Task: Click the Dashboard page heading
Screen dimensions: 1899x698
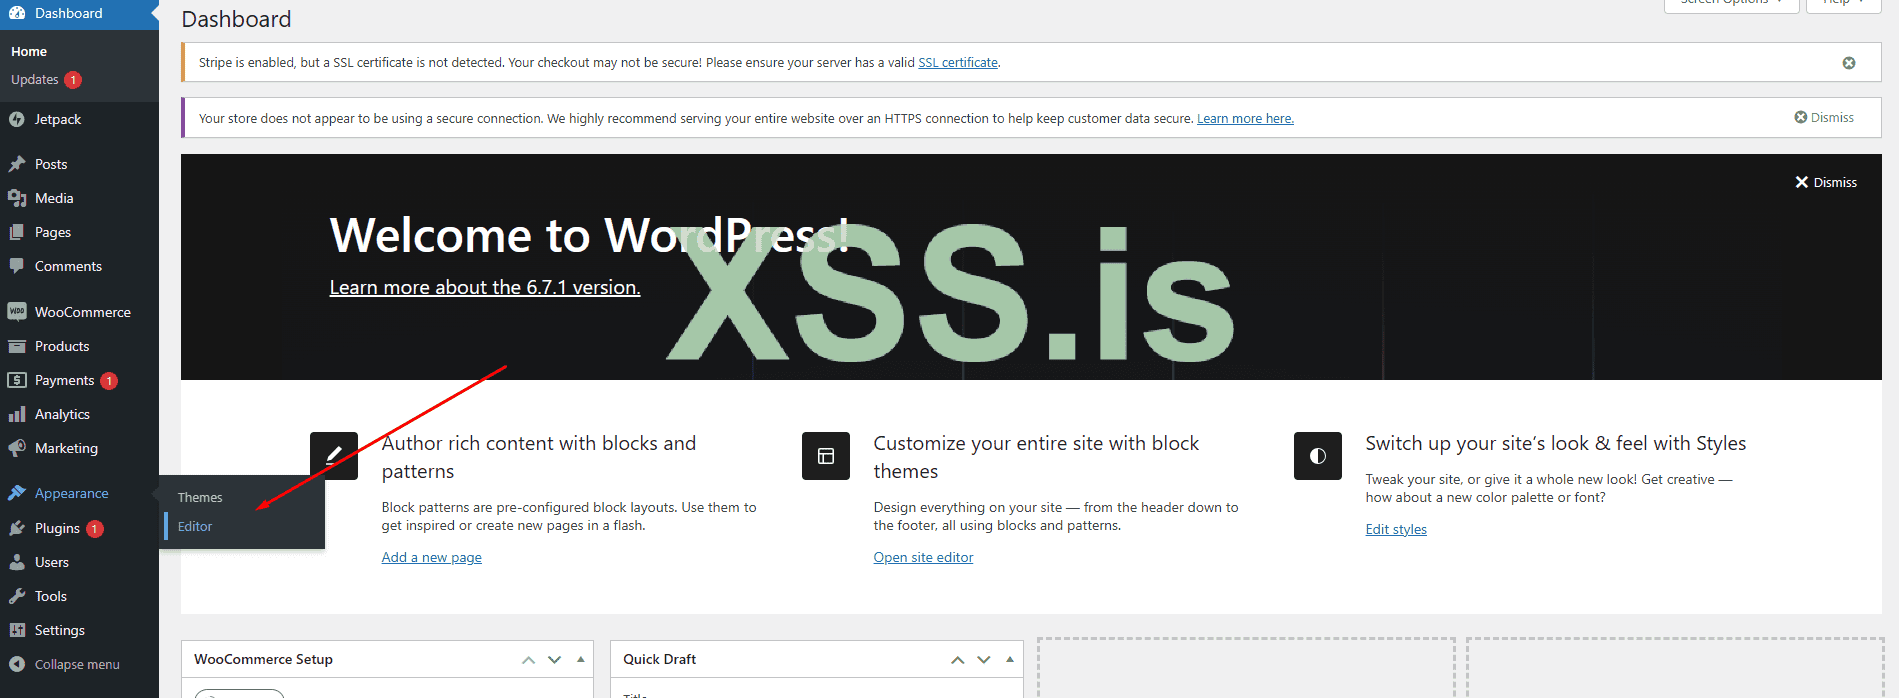Action: [x=236, y=19]
